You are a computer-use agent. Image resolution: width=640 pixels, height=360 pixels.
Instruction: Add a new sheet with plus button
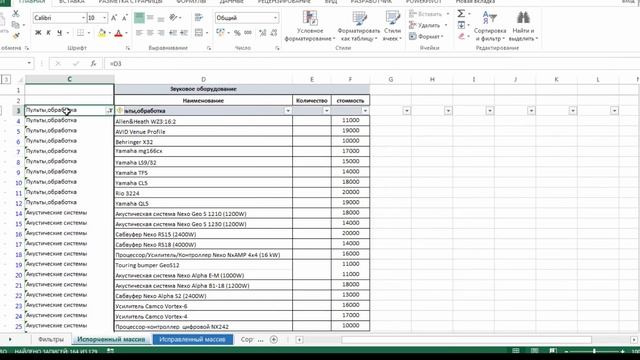(274, 339)
